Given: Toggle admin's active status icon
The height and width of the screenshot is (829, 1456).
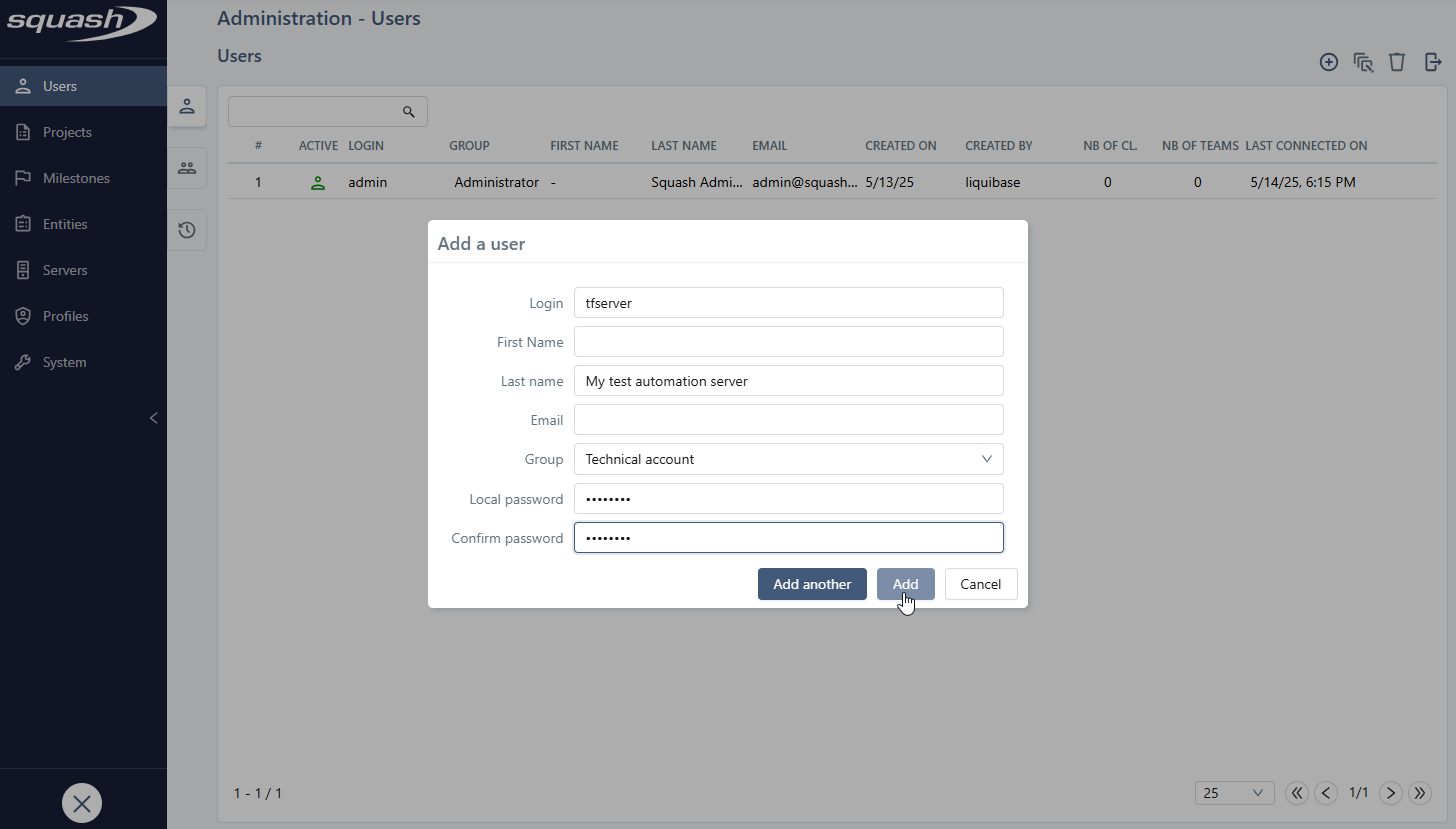Looking at the screenshot, I should click(317, 182).
